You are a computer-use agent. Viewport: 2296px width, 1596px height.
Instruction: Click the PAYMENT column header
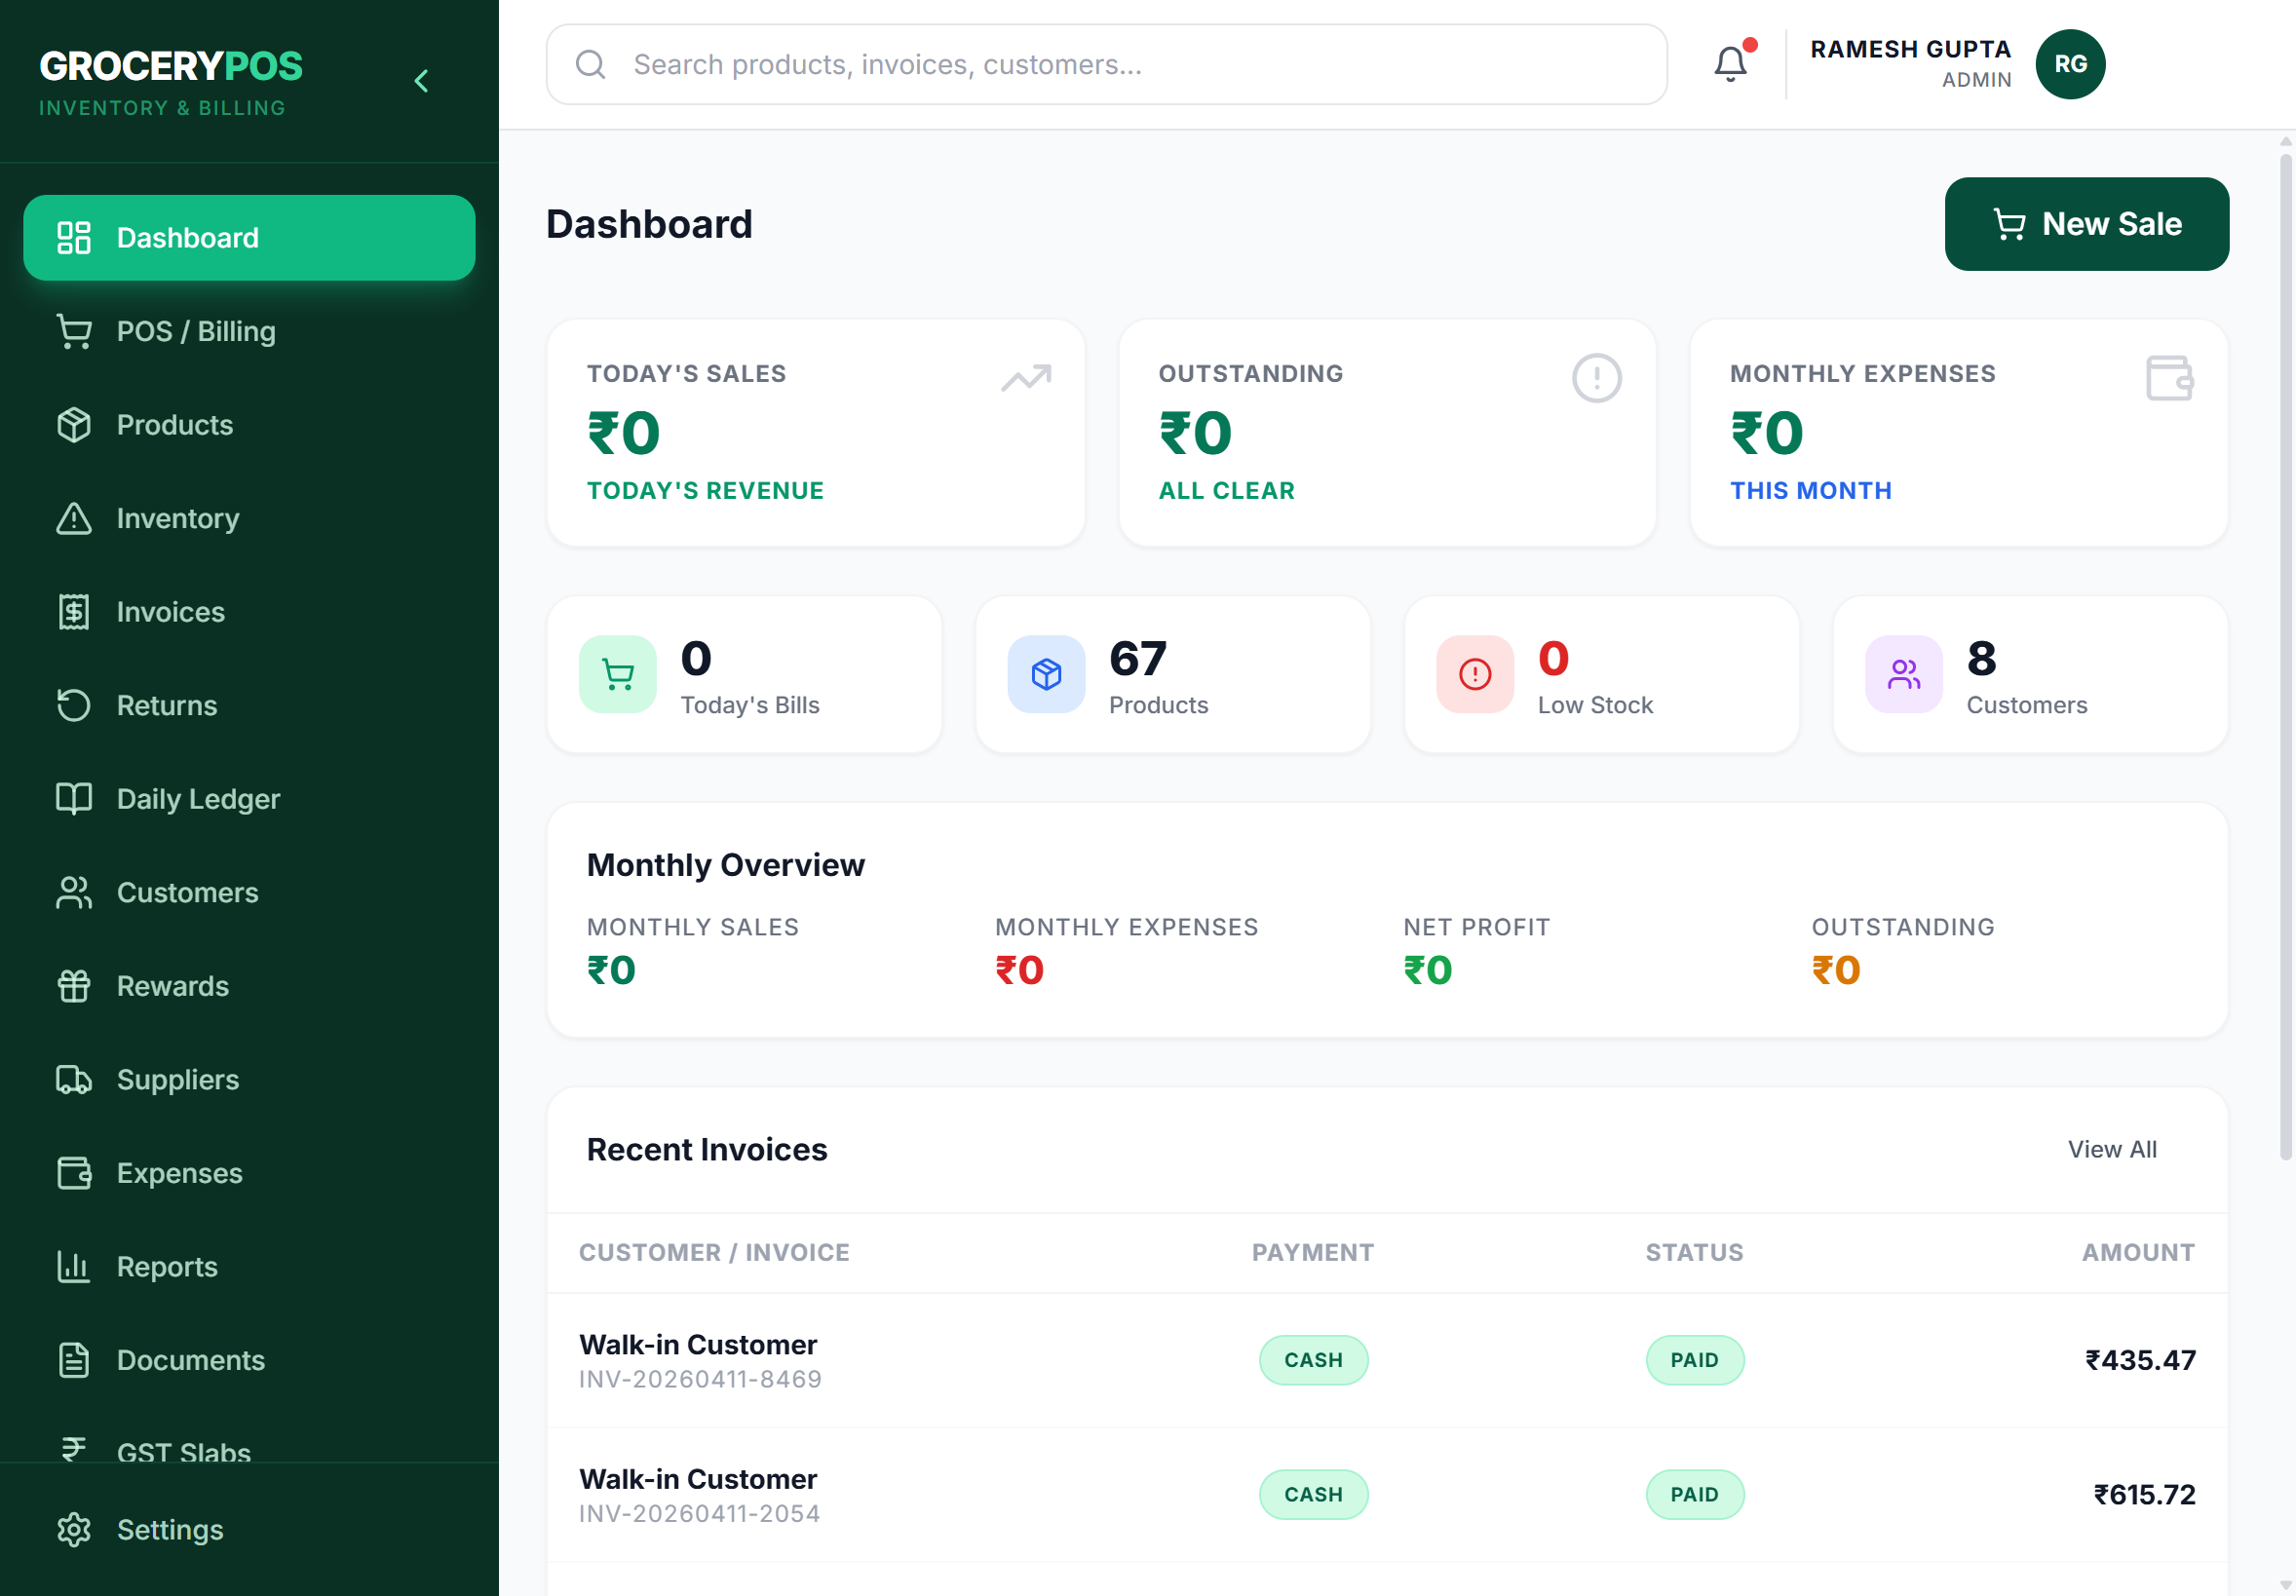click(x=1313, y=1253)
